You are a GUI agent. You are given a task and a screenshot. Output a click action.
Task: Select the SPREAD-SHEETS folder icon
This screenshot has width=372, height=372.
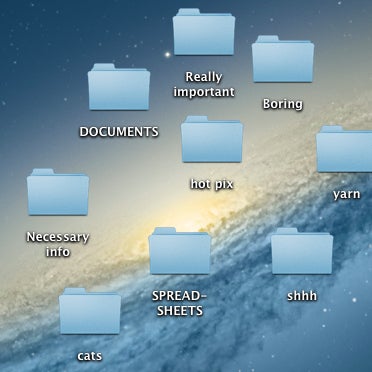[x=180, y=251]
